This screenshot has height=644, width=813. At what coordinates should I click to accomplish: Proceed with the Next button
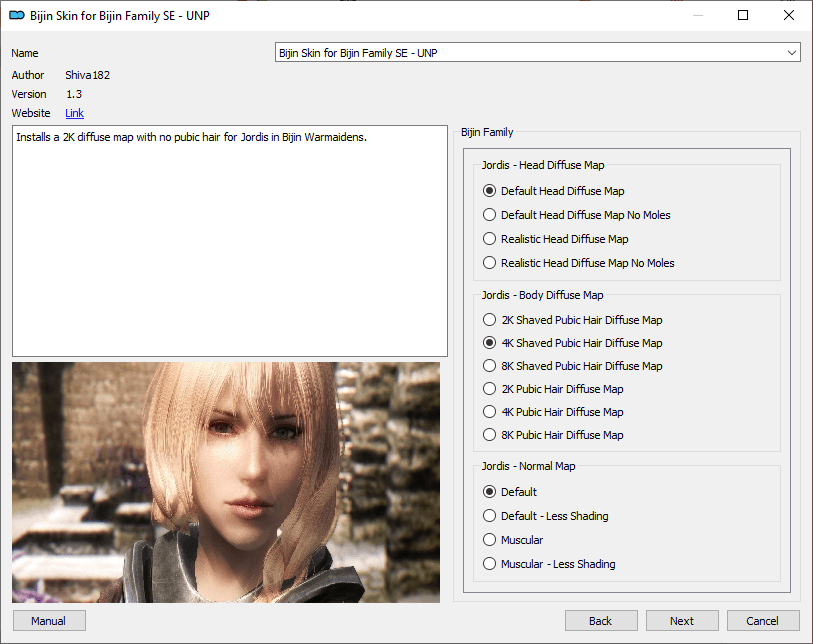682,621
